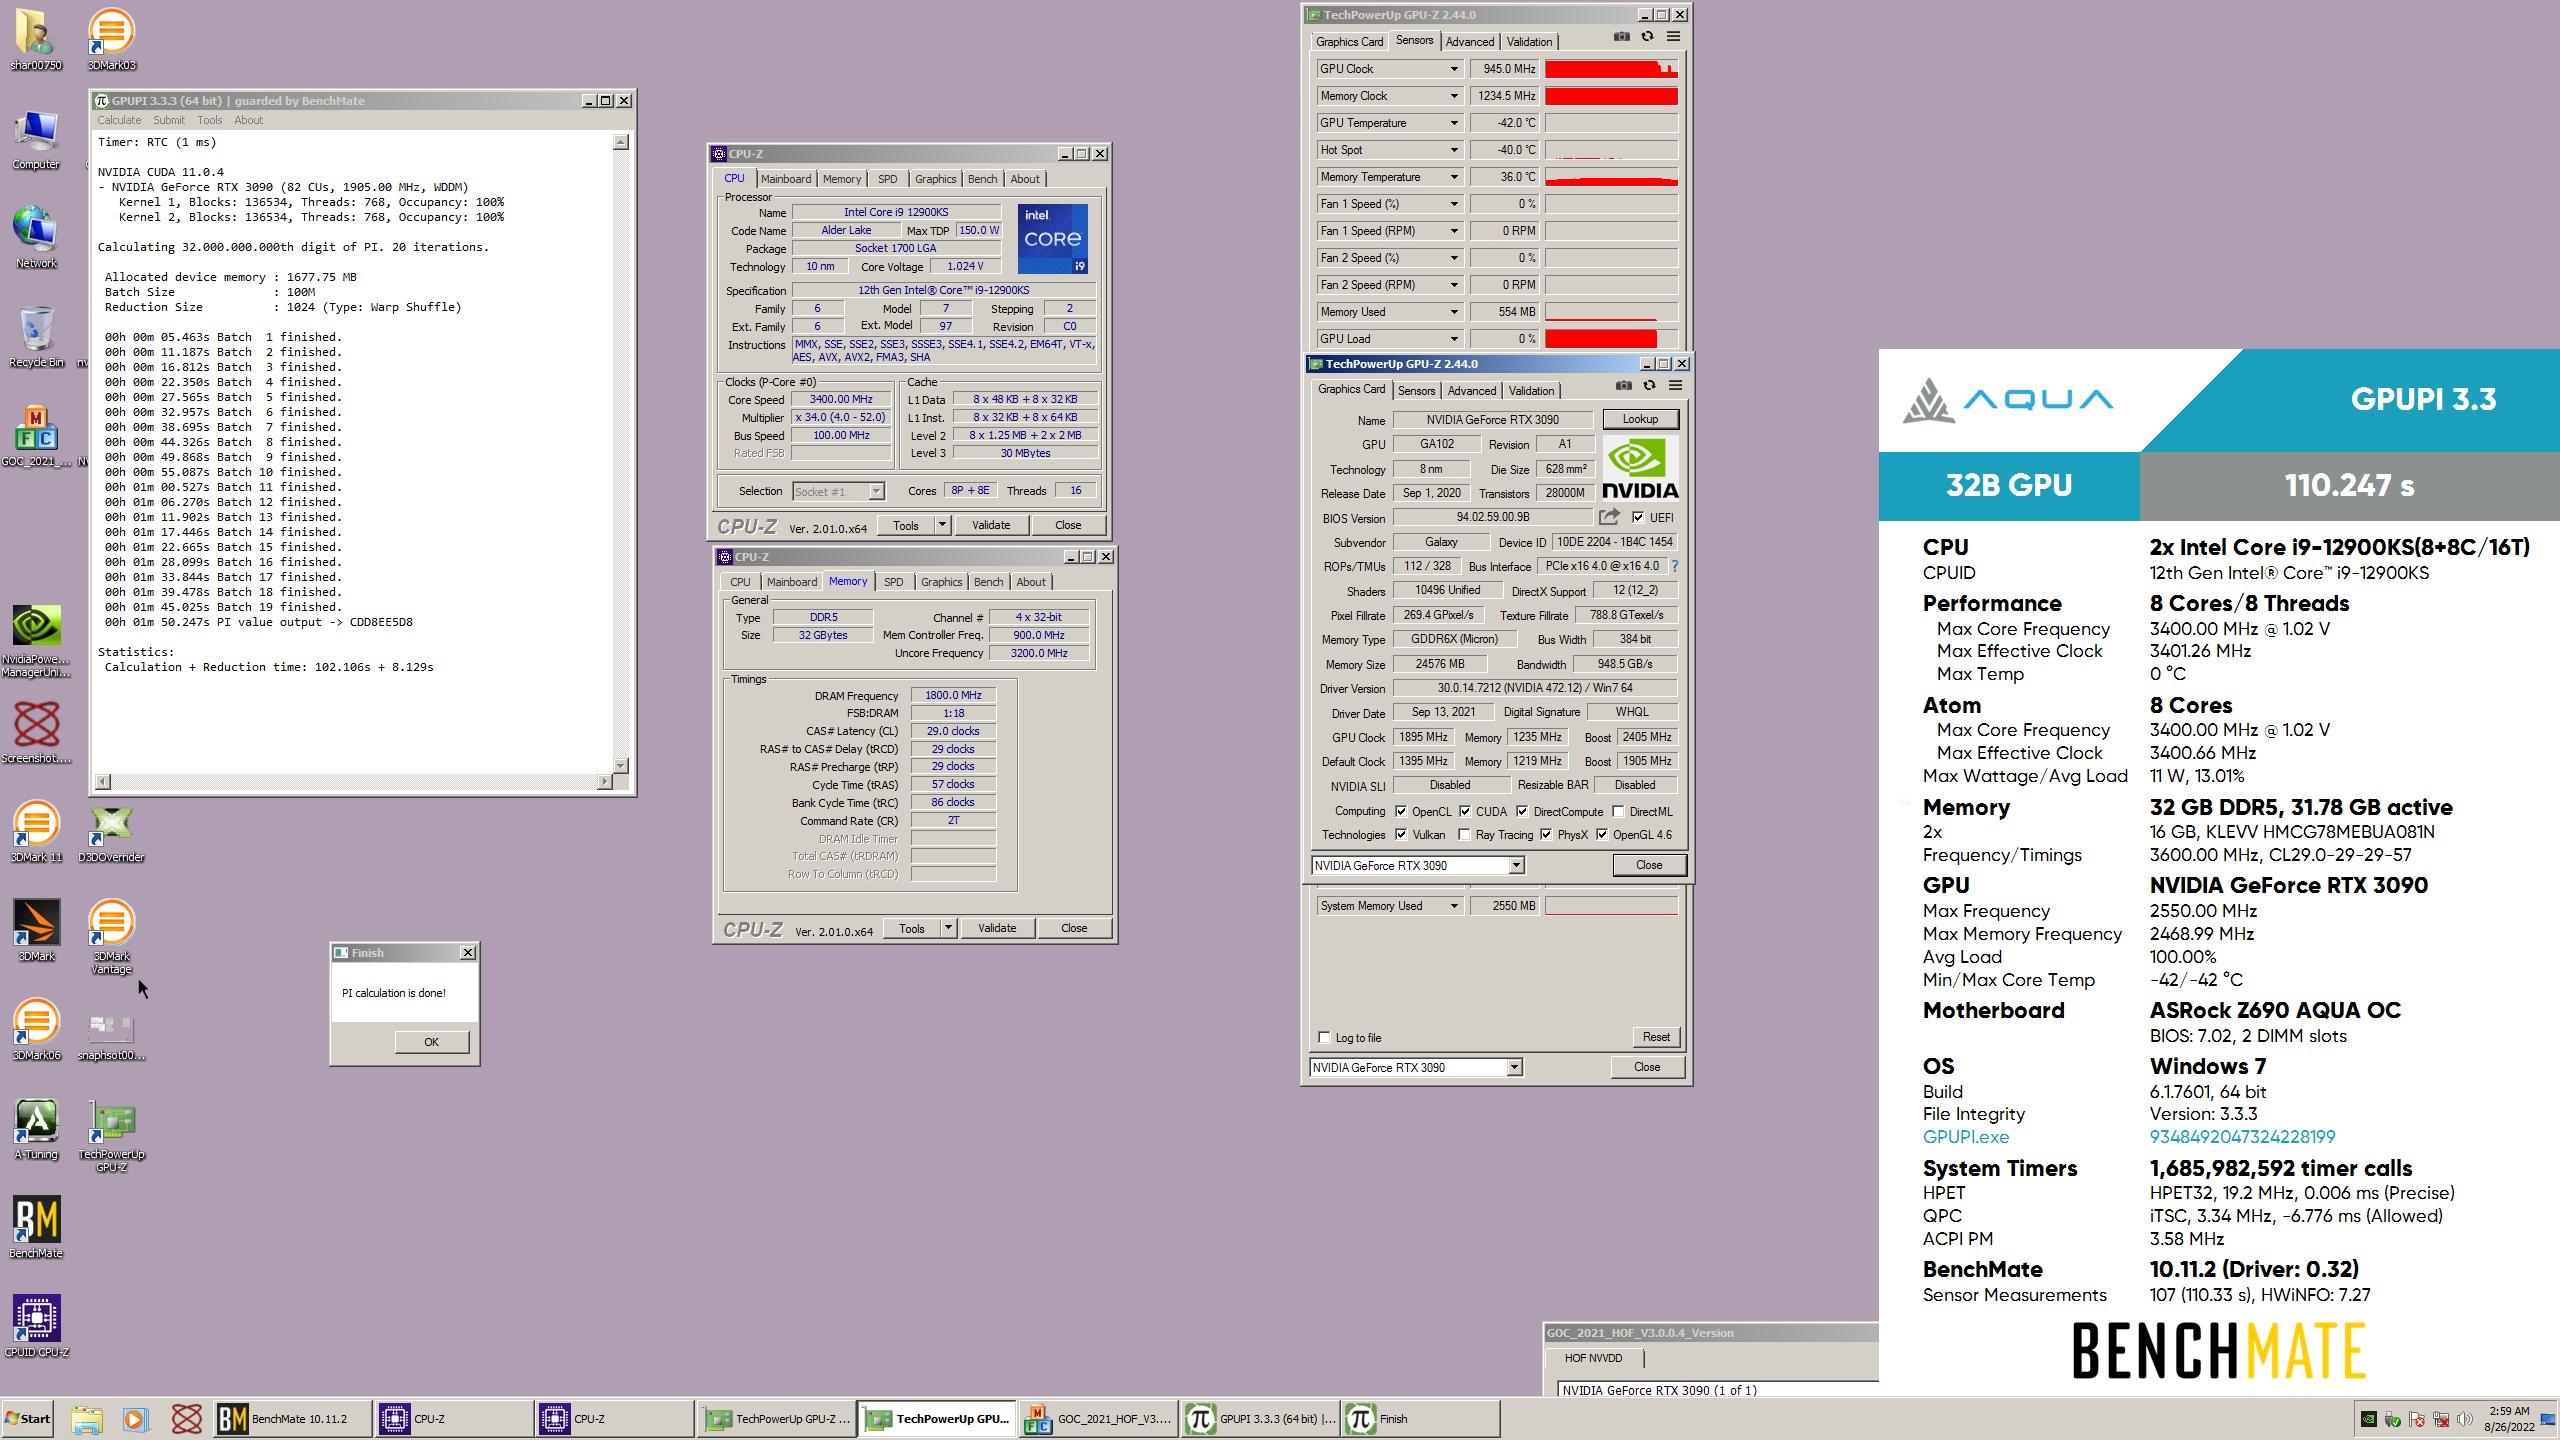Toggle the Ray Tracing checkbox
2560x1440 pixels.
coord(1464,835)
